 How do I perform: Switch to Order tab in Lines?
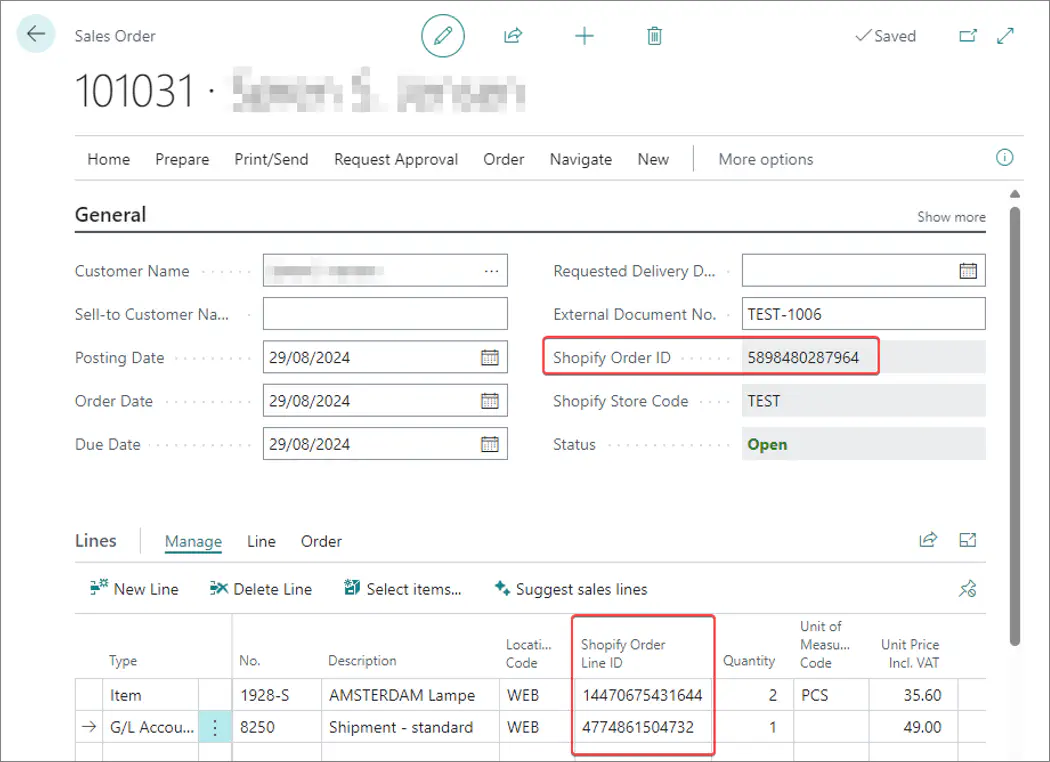[x=321, y=541]
